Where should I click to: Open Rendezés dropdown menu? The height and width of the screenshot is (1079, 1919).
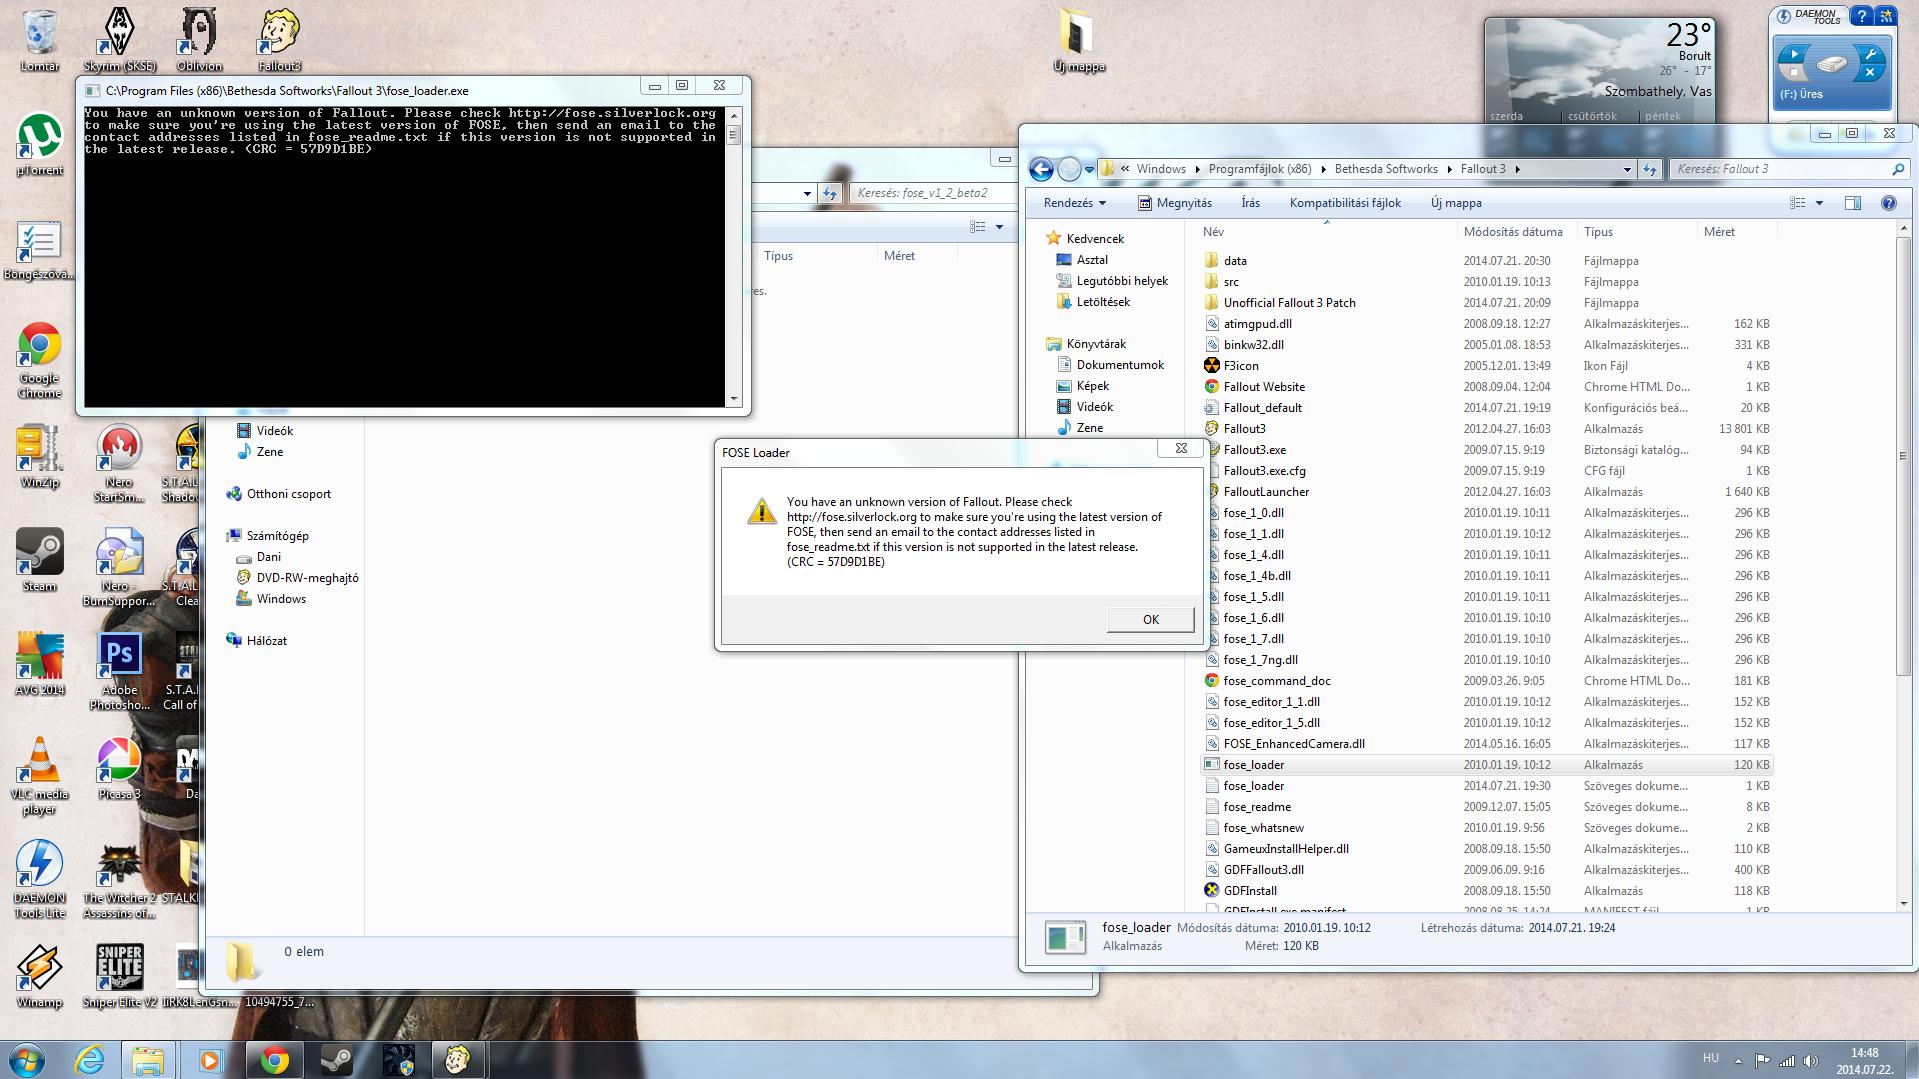pyautogui.click(x=1075, y=203)
